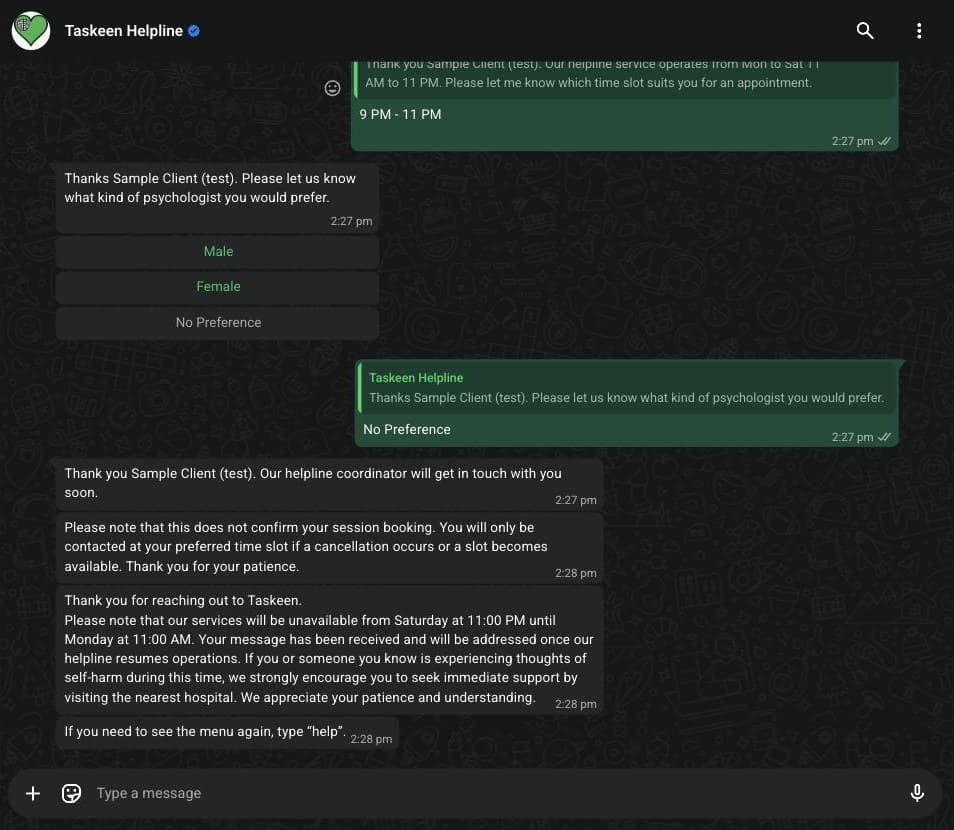Click the blue verified badge
The image size is (954, 830).
(x=194, y=30)
